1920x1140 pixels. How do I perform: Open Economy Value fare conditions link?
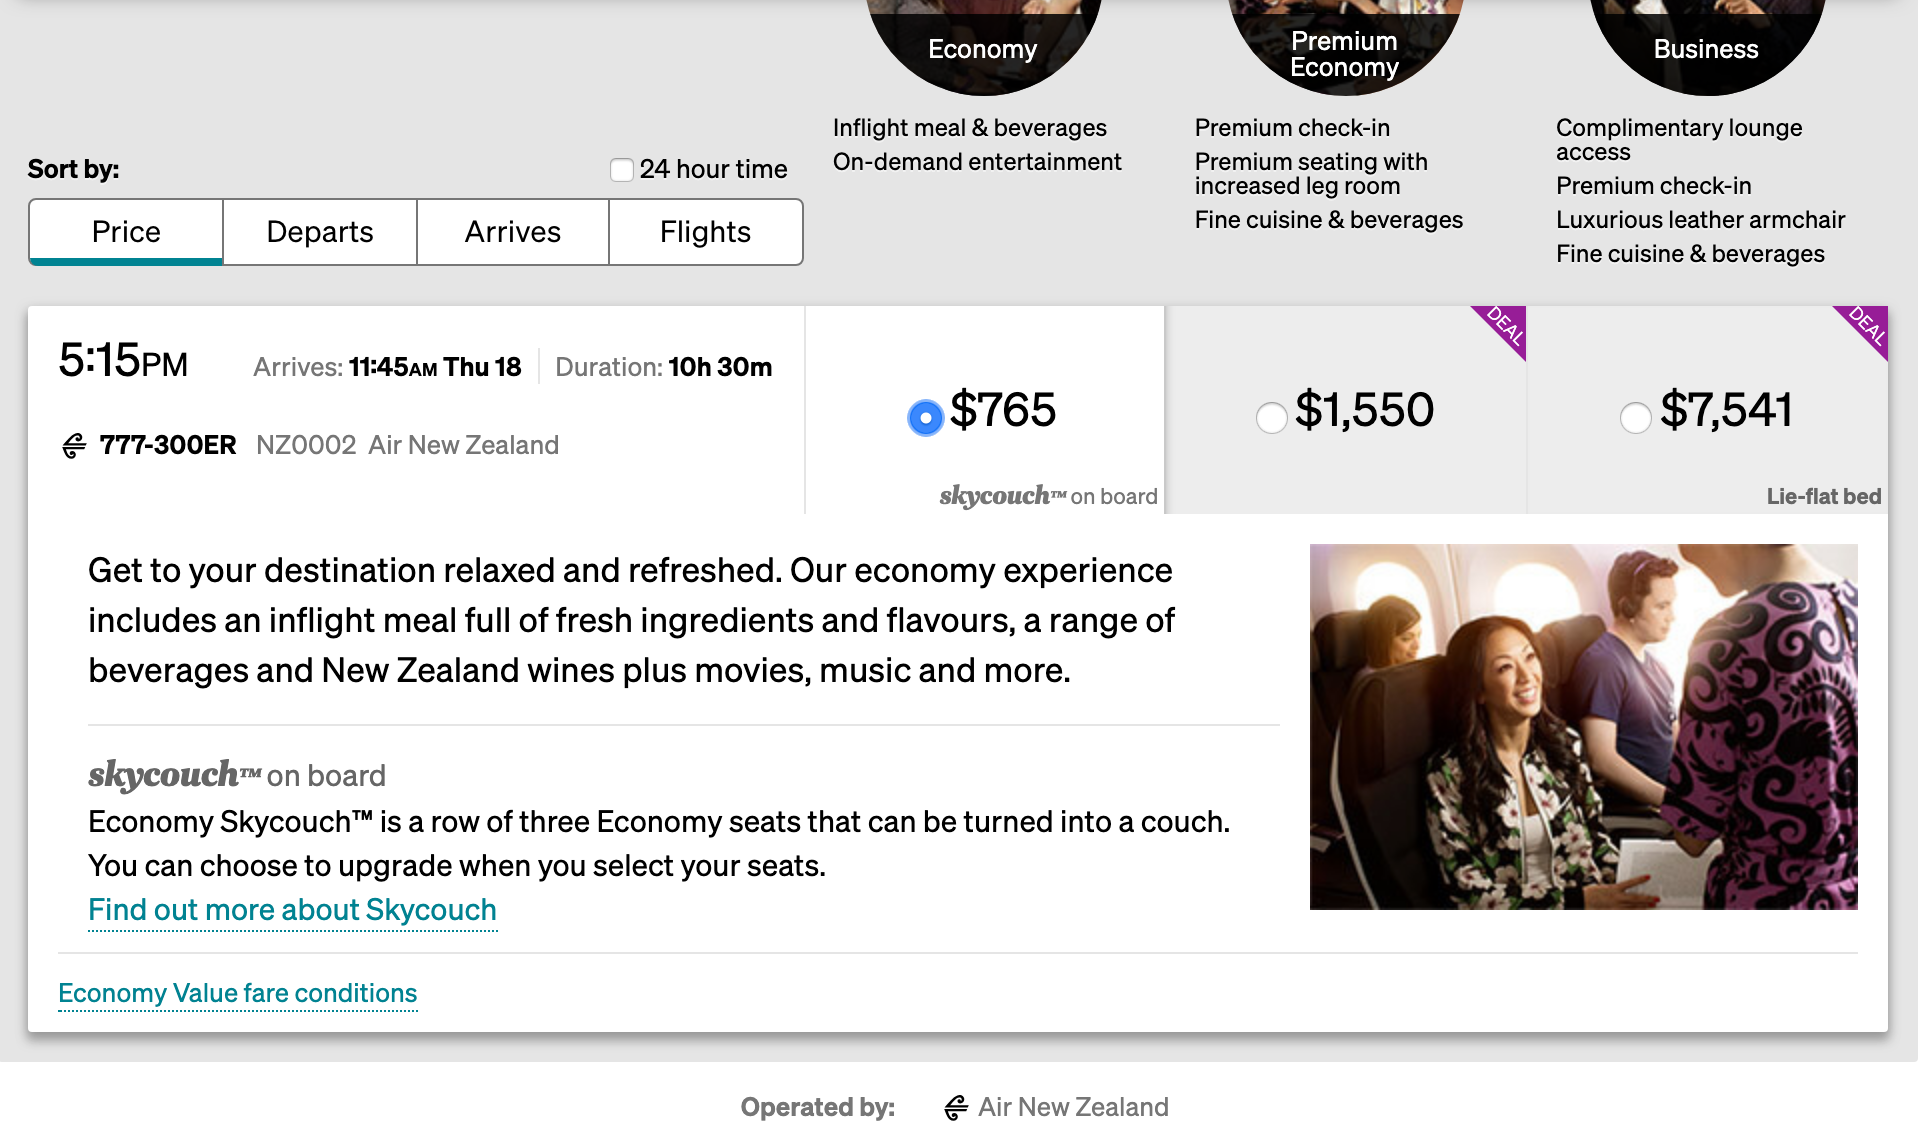pos(237,993)
